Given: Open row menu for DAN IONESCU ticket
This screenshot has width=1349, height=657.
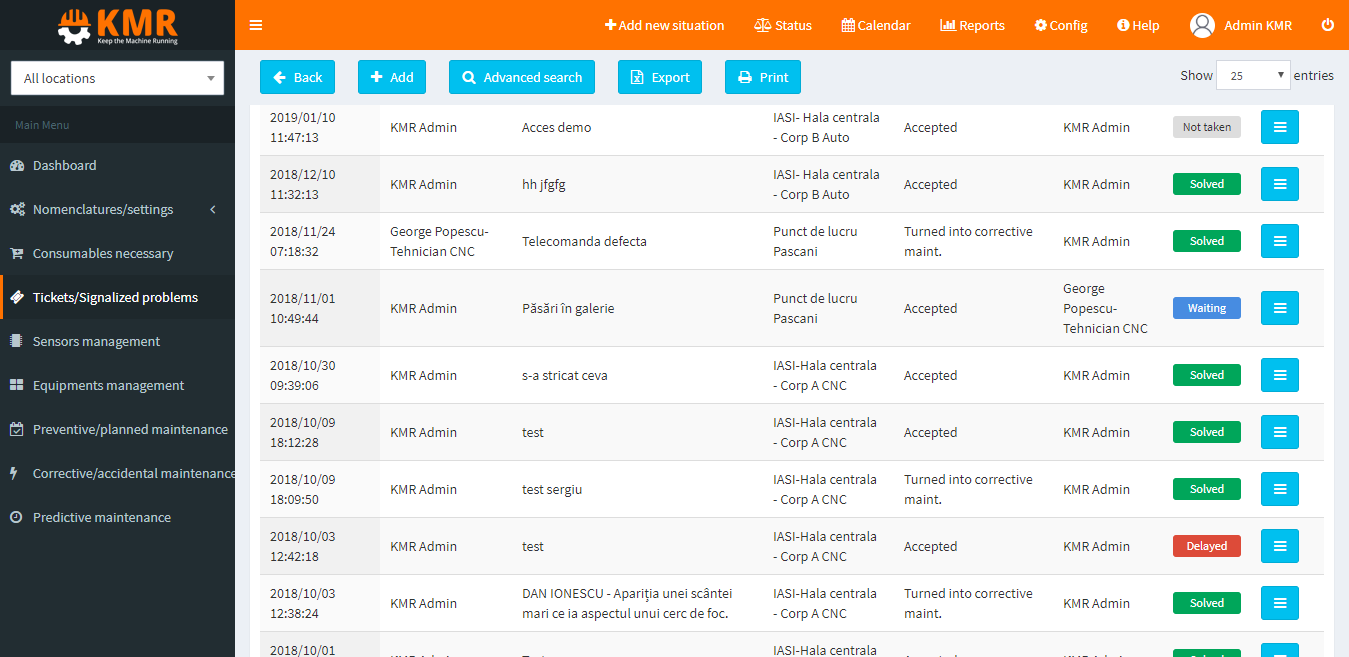Looking at the screenshot, I should point(1280,603).
